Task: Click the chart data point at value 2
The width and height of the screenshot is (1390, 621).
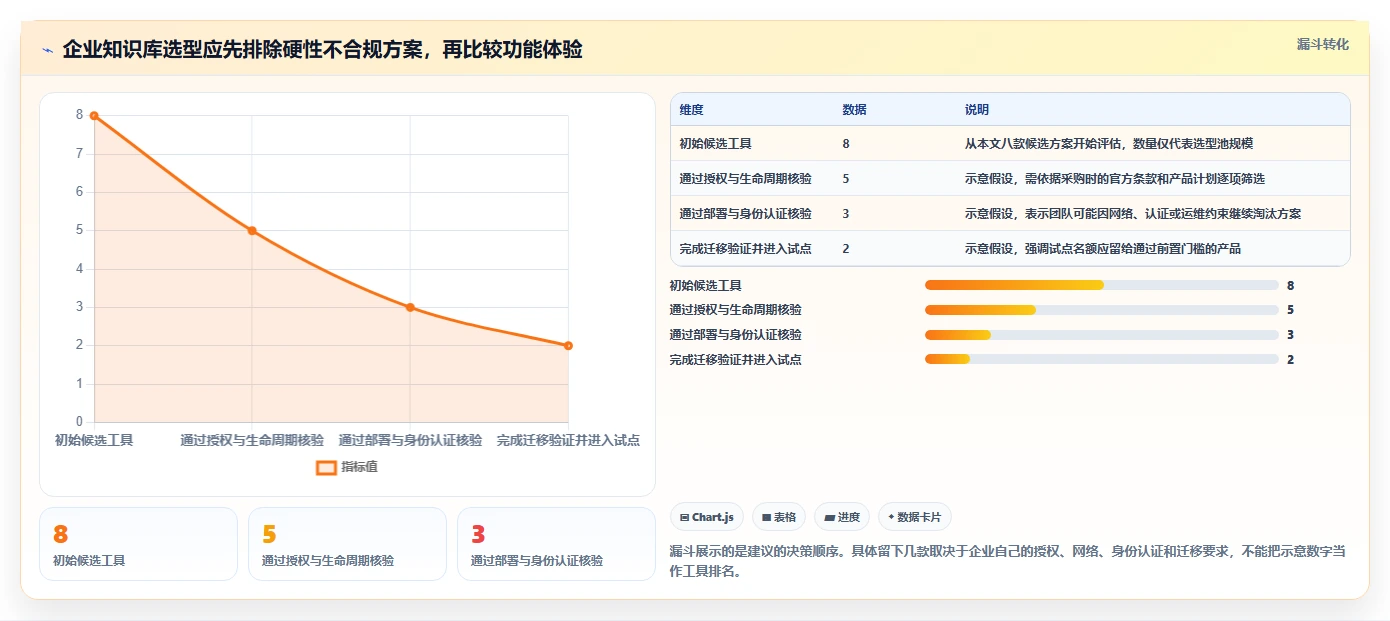Action: 568,346
